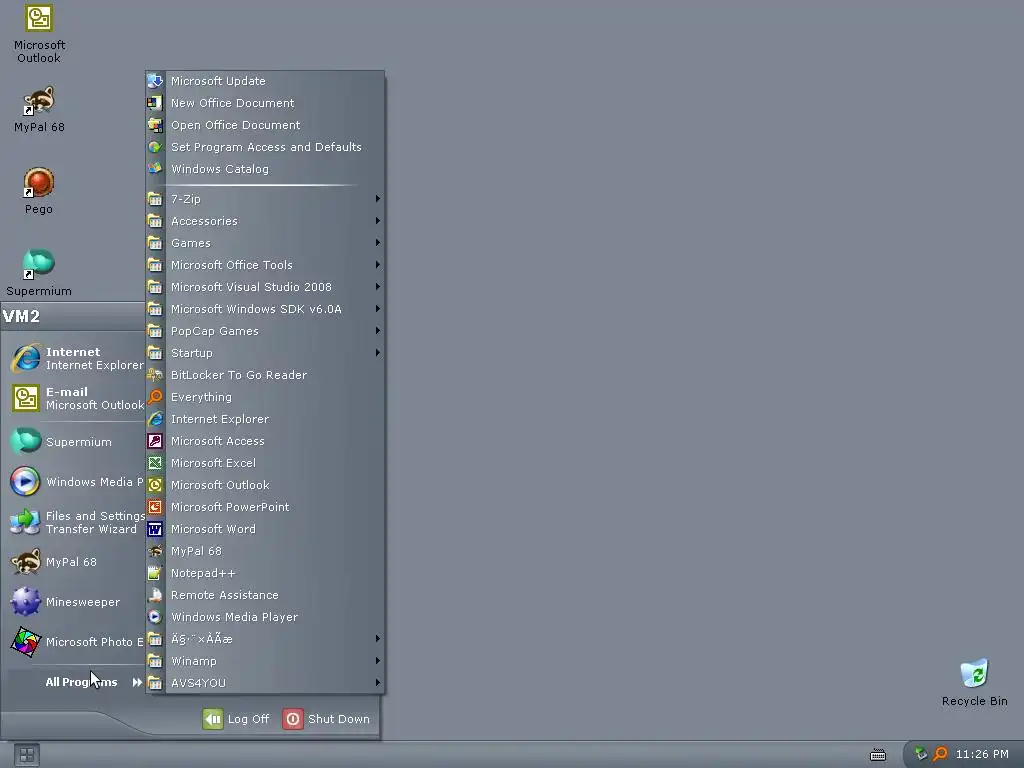Image resolution: width=1024 pixels, height=768 pixels.
Task: Click the Open Office Document icon
Action: [155, 125]
